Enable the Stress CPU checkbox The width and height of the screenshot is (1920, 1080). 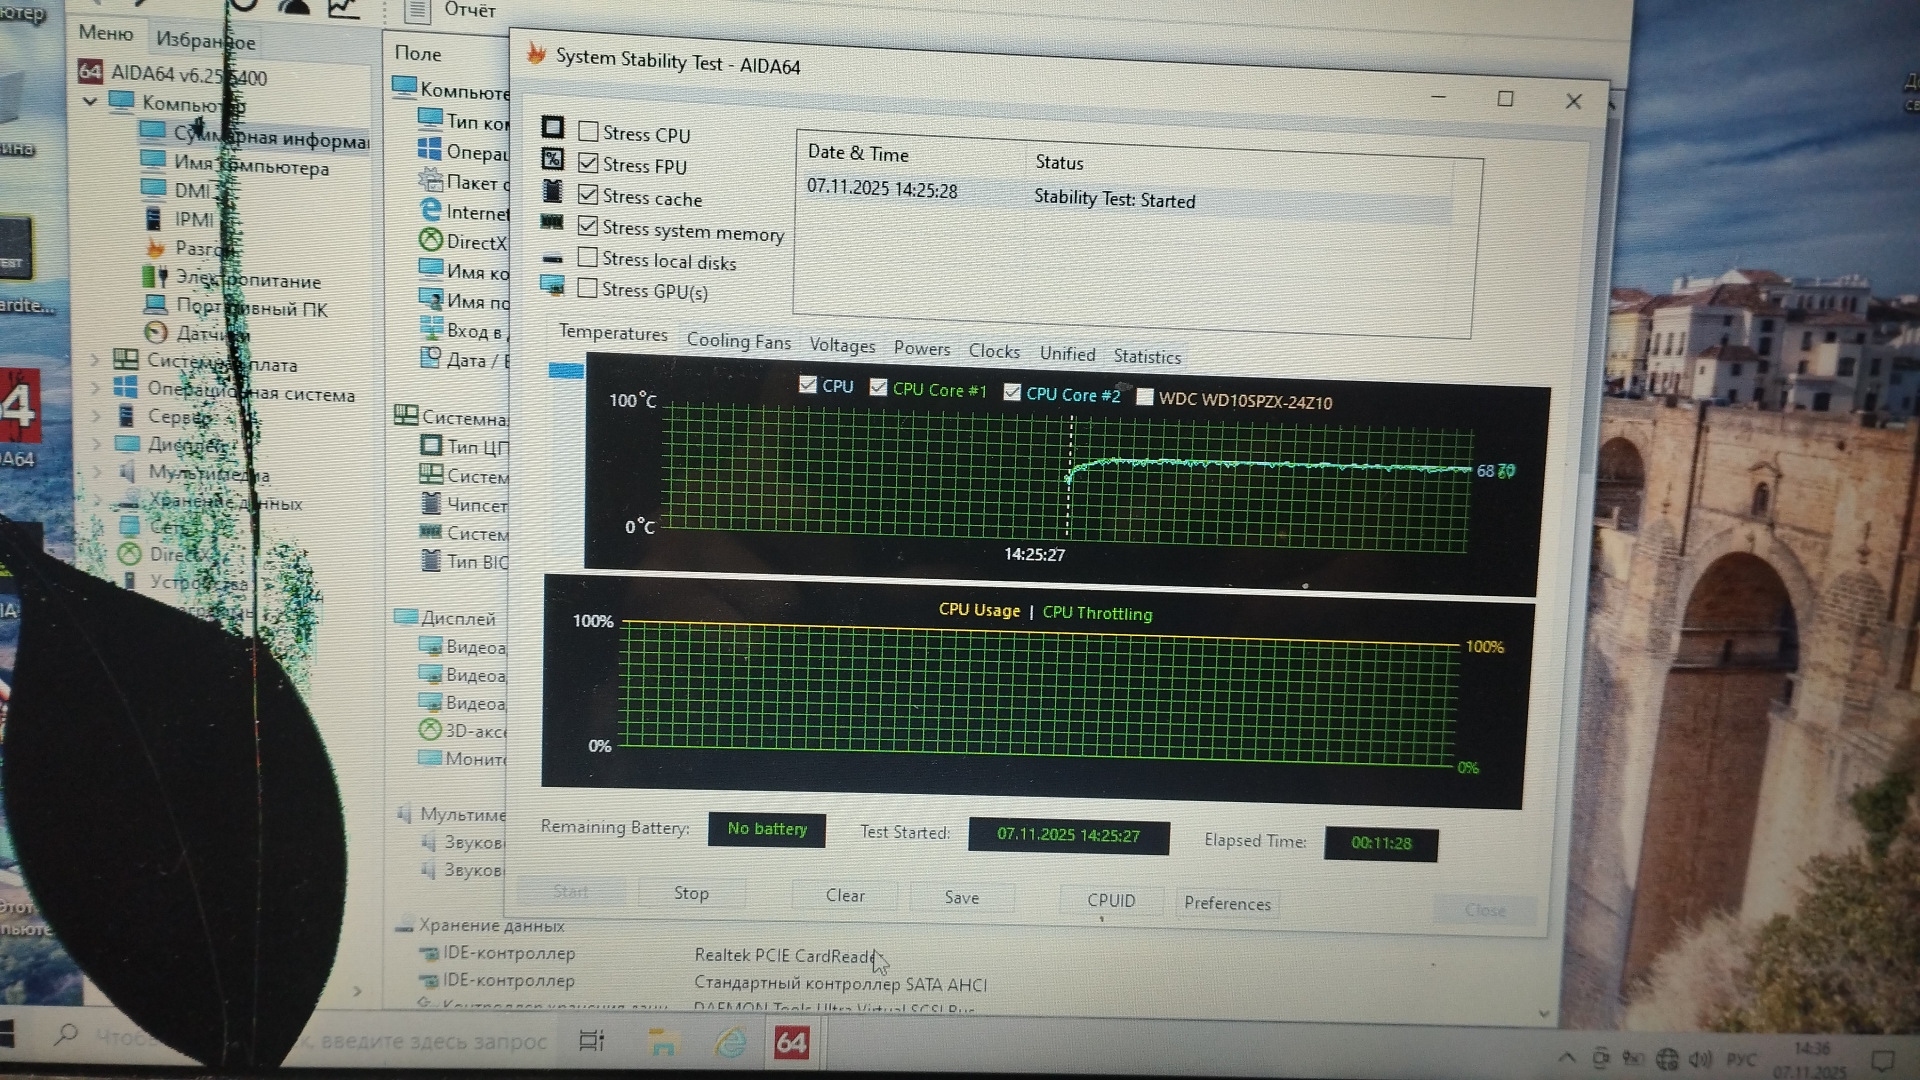click(588, 132)
